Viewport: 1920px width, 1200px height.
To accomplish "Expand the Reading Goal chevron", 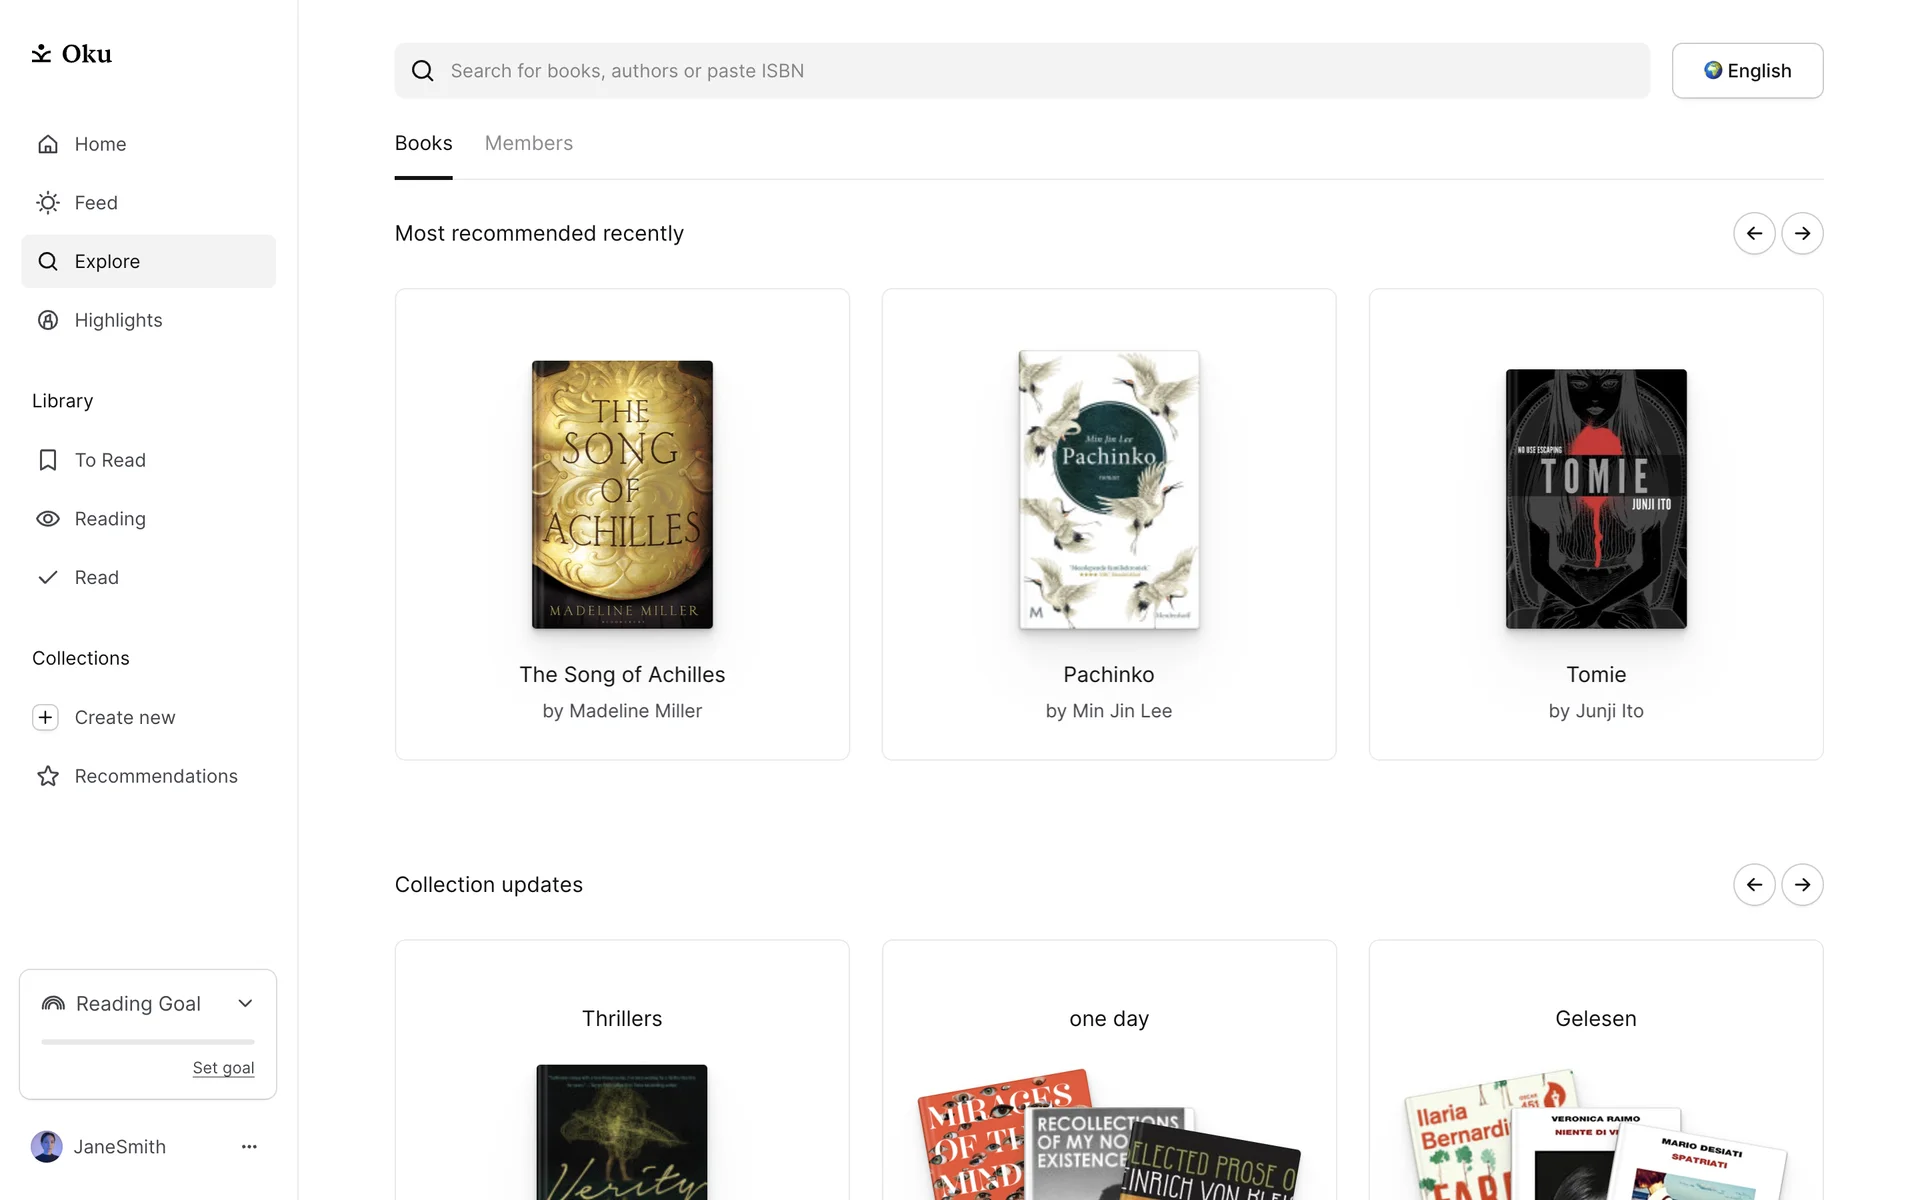I will pyautogui.click(x=246, y=1004).
